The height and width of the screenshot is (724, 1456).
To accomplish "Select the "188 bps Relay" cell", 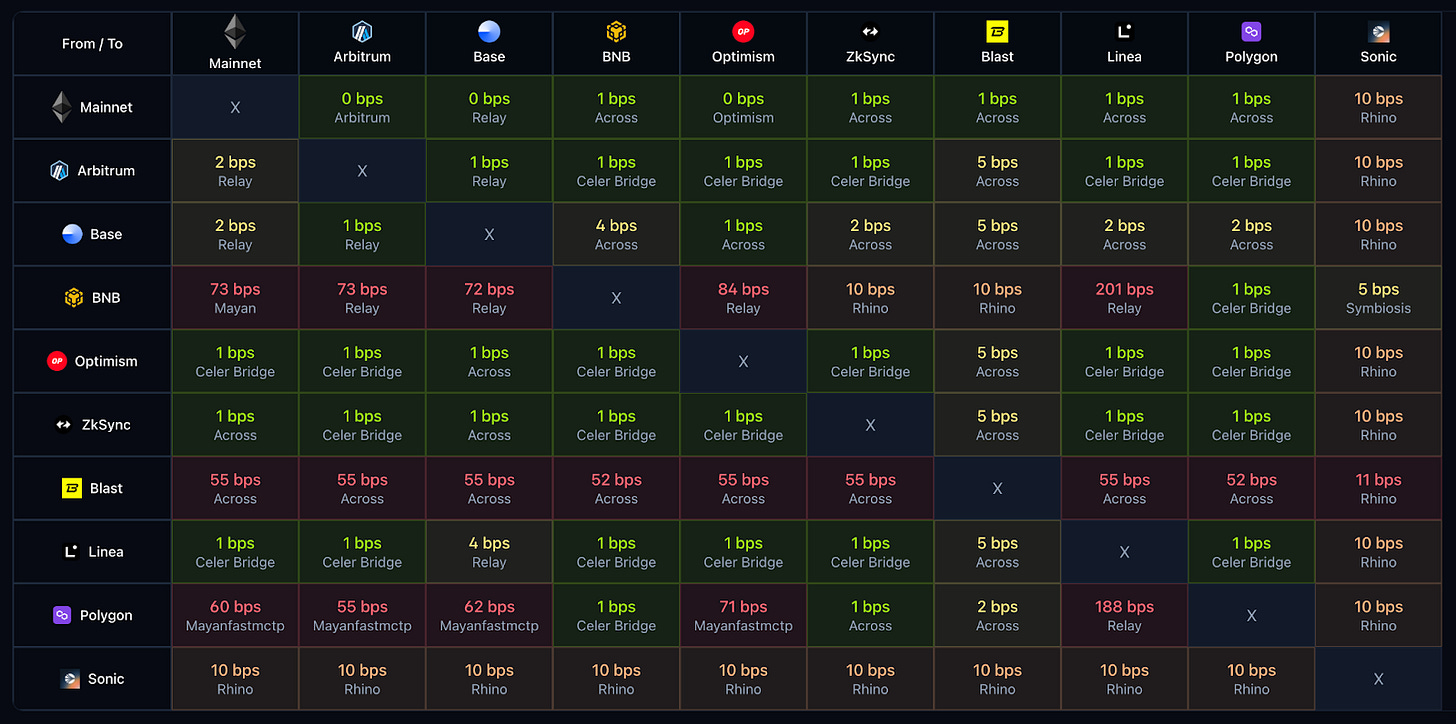I will [1124, 615].
